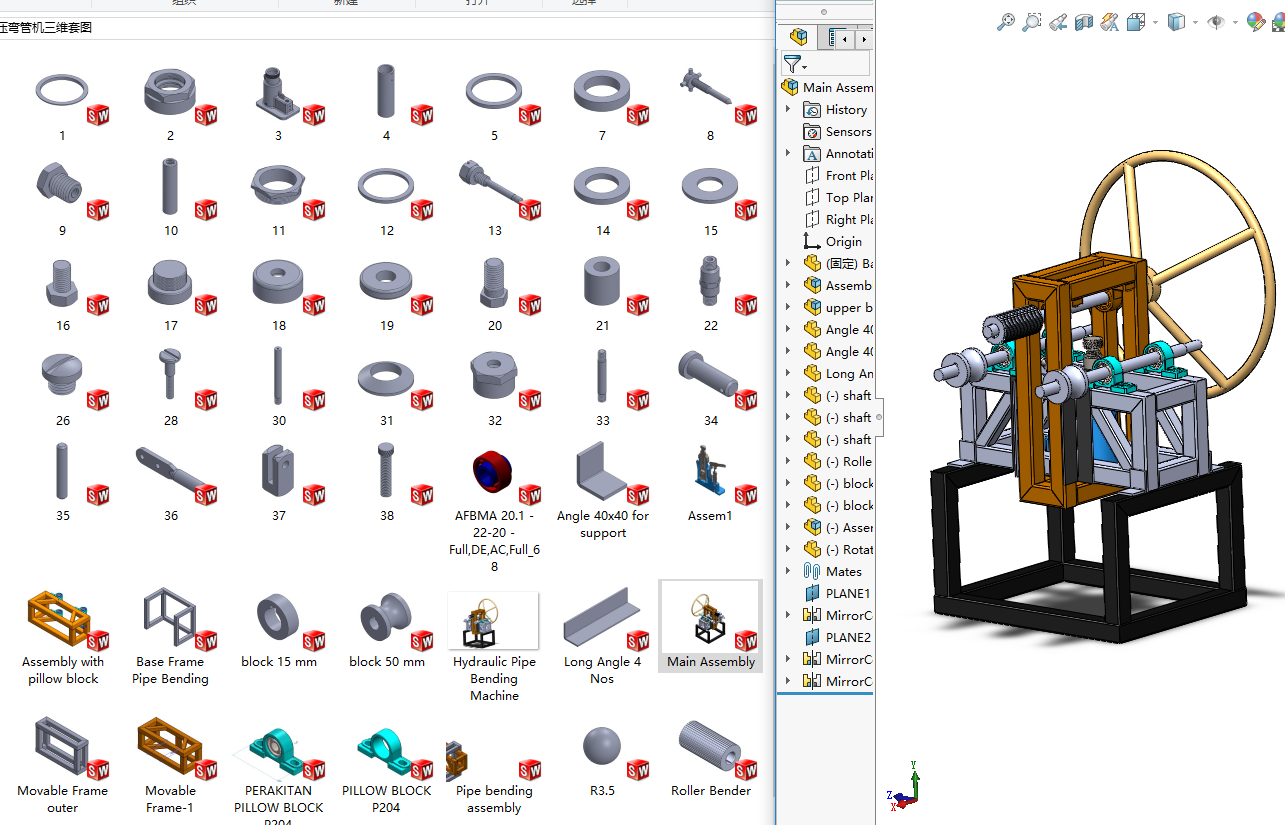Viewport: 1285px width, 825px height.
Task: Open the FeatureManager design tree tab
Action: click(798, 38)
